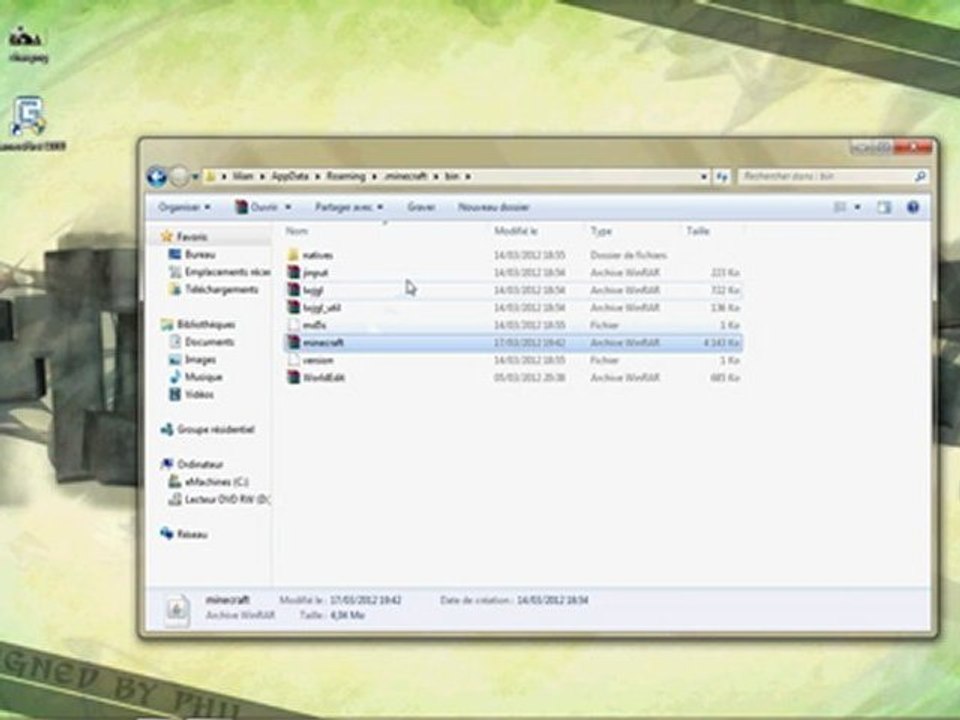Expand the Ouvrir dropdown arrow
The image size is (960, 720).
(x=288, y=208)
